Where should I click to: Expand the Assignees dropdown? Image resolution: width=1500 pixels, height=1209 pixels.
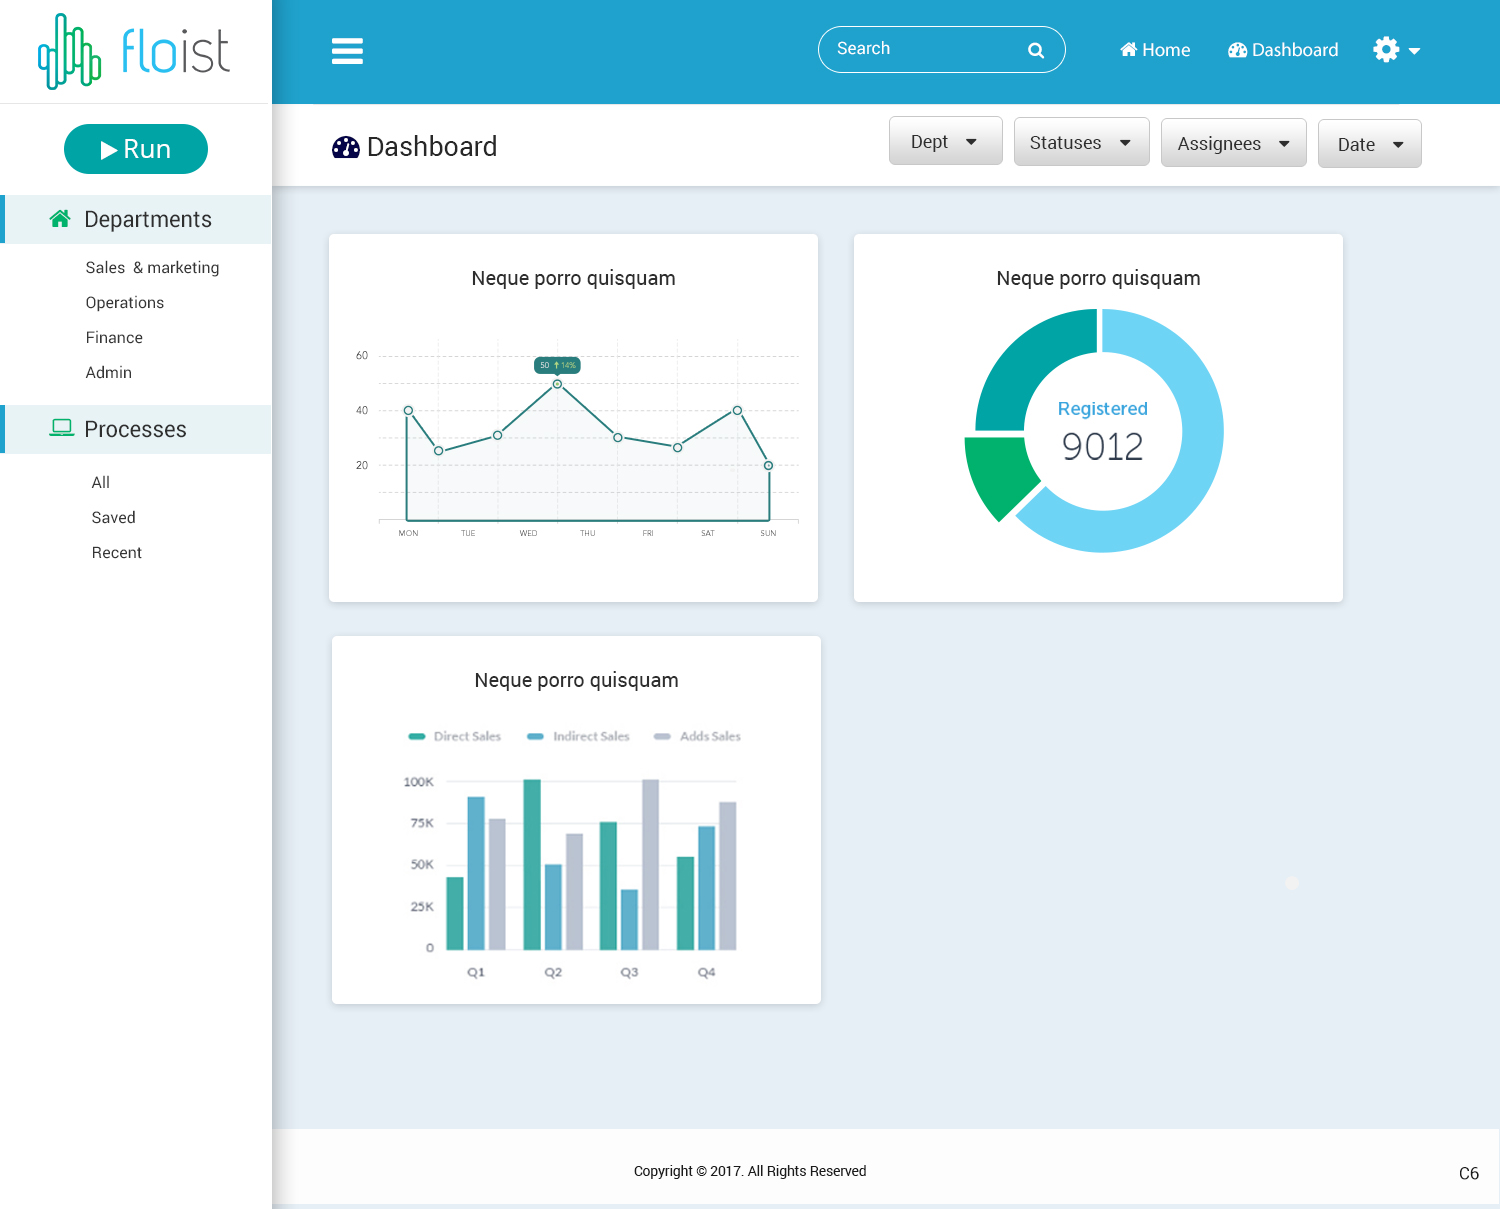pos(1233,143)
